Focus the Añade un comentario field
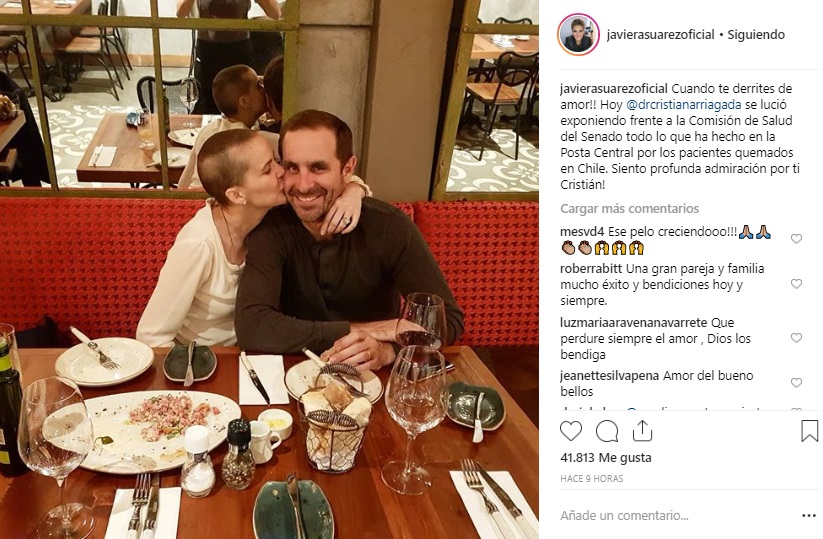This screenshot has height=539, width=823. click(x=677, y=516)
